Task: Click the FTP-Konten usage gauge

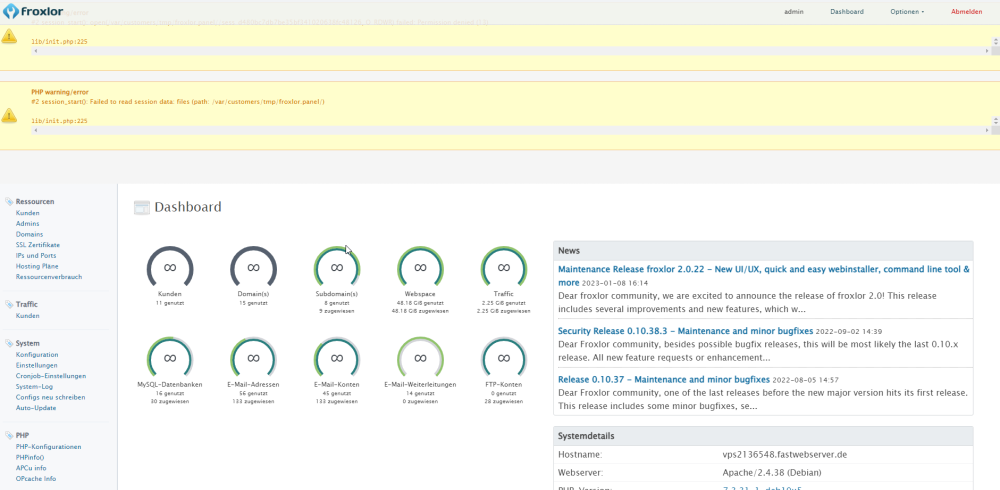Action: tap(504, 359)
